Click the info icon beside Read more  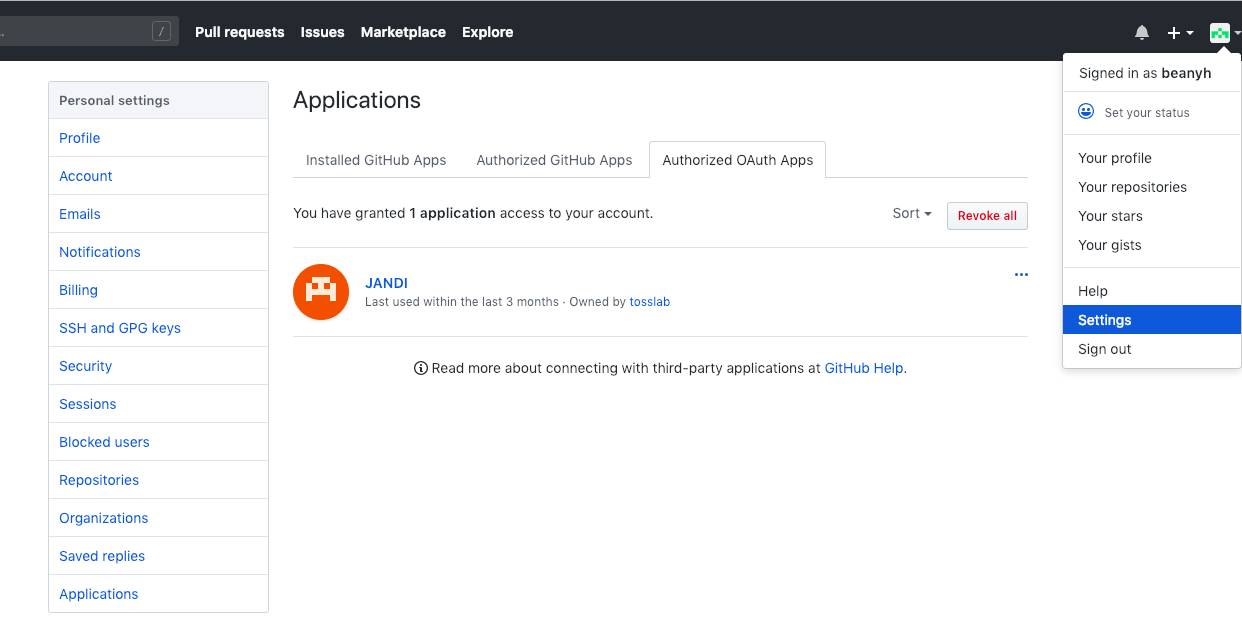pos(421,368)
